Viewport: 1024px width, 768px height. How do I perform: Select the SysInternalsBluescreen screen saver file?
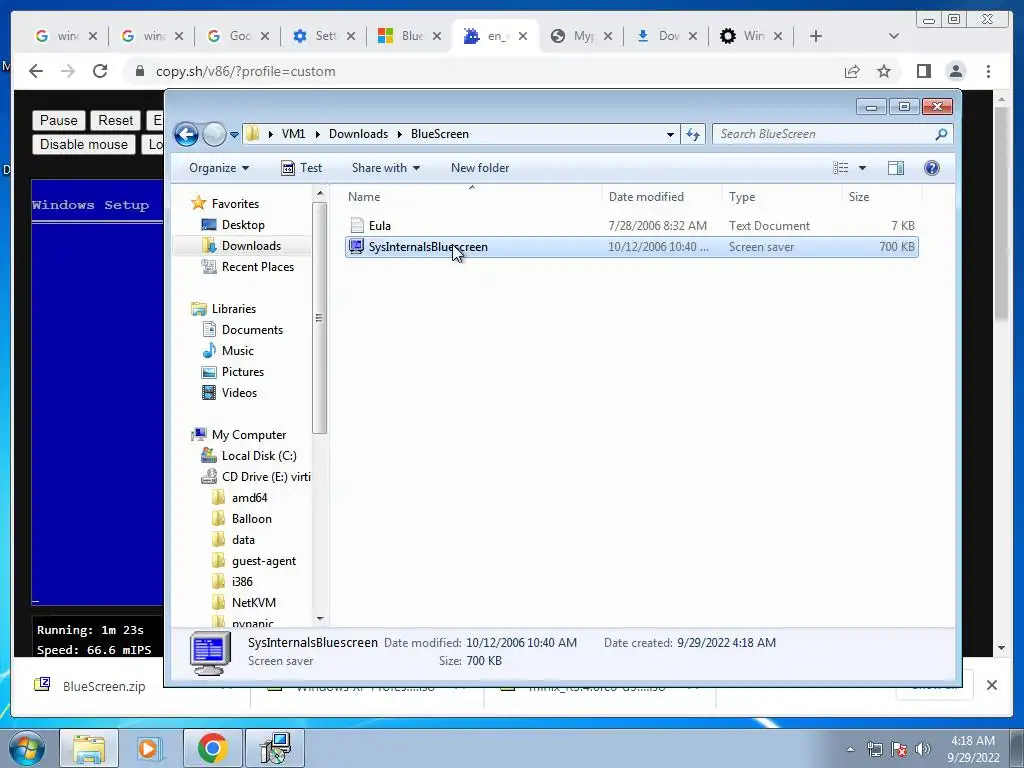pos(632,247)
